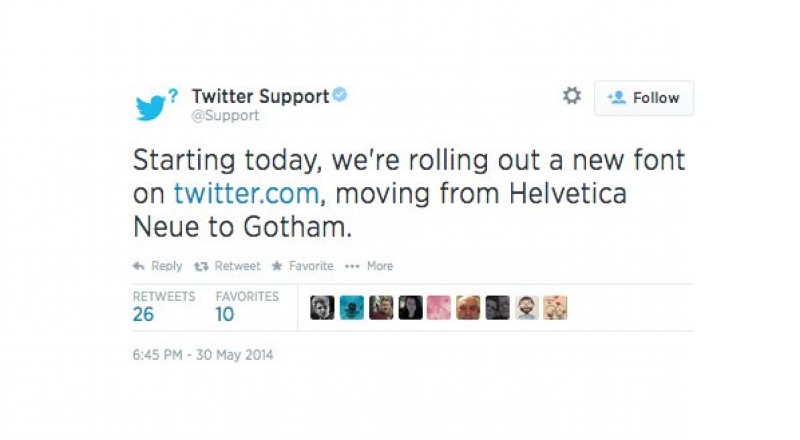Click the blue second avatar thumbnail
Image resolution: width=800 pixels, height=440 pixels.
click(351, 308)
